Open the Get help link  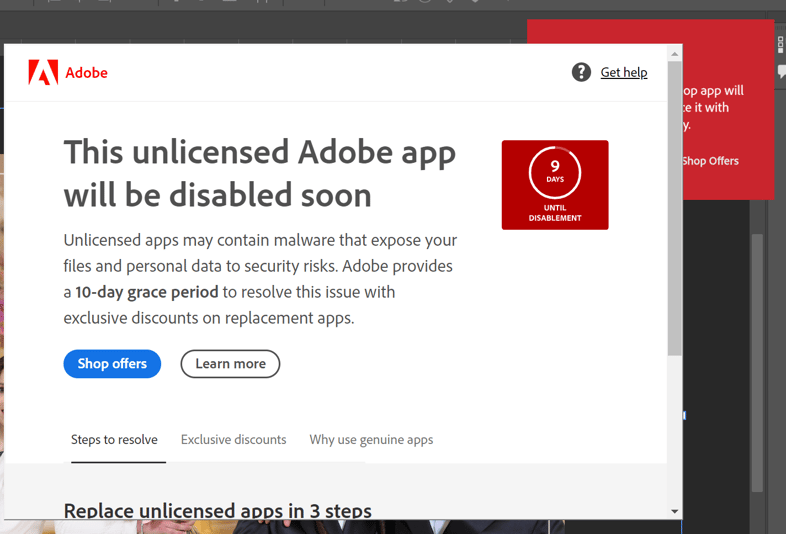click(624, 72)
